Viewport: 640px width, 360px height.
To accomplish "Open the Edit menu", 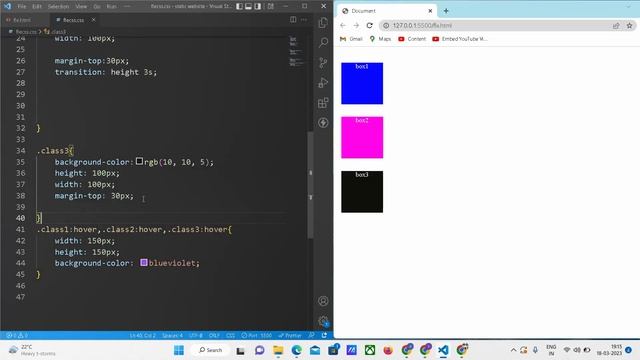I will point(37,7).
